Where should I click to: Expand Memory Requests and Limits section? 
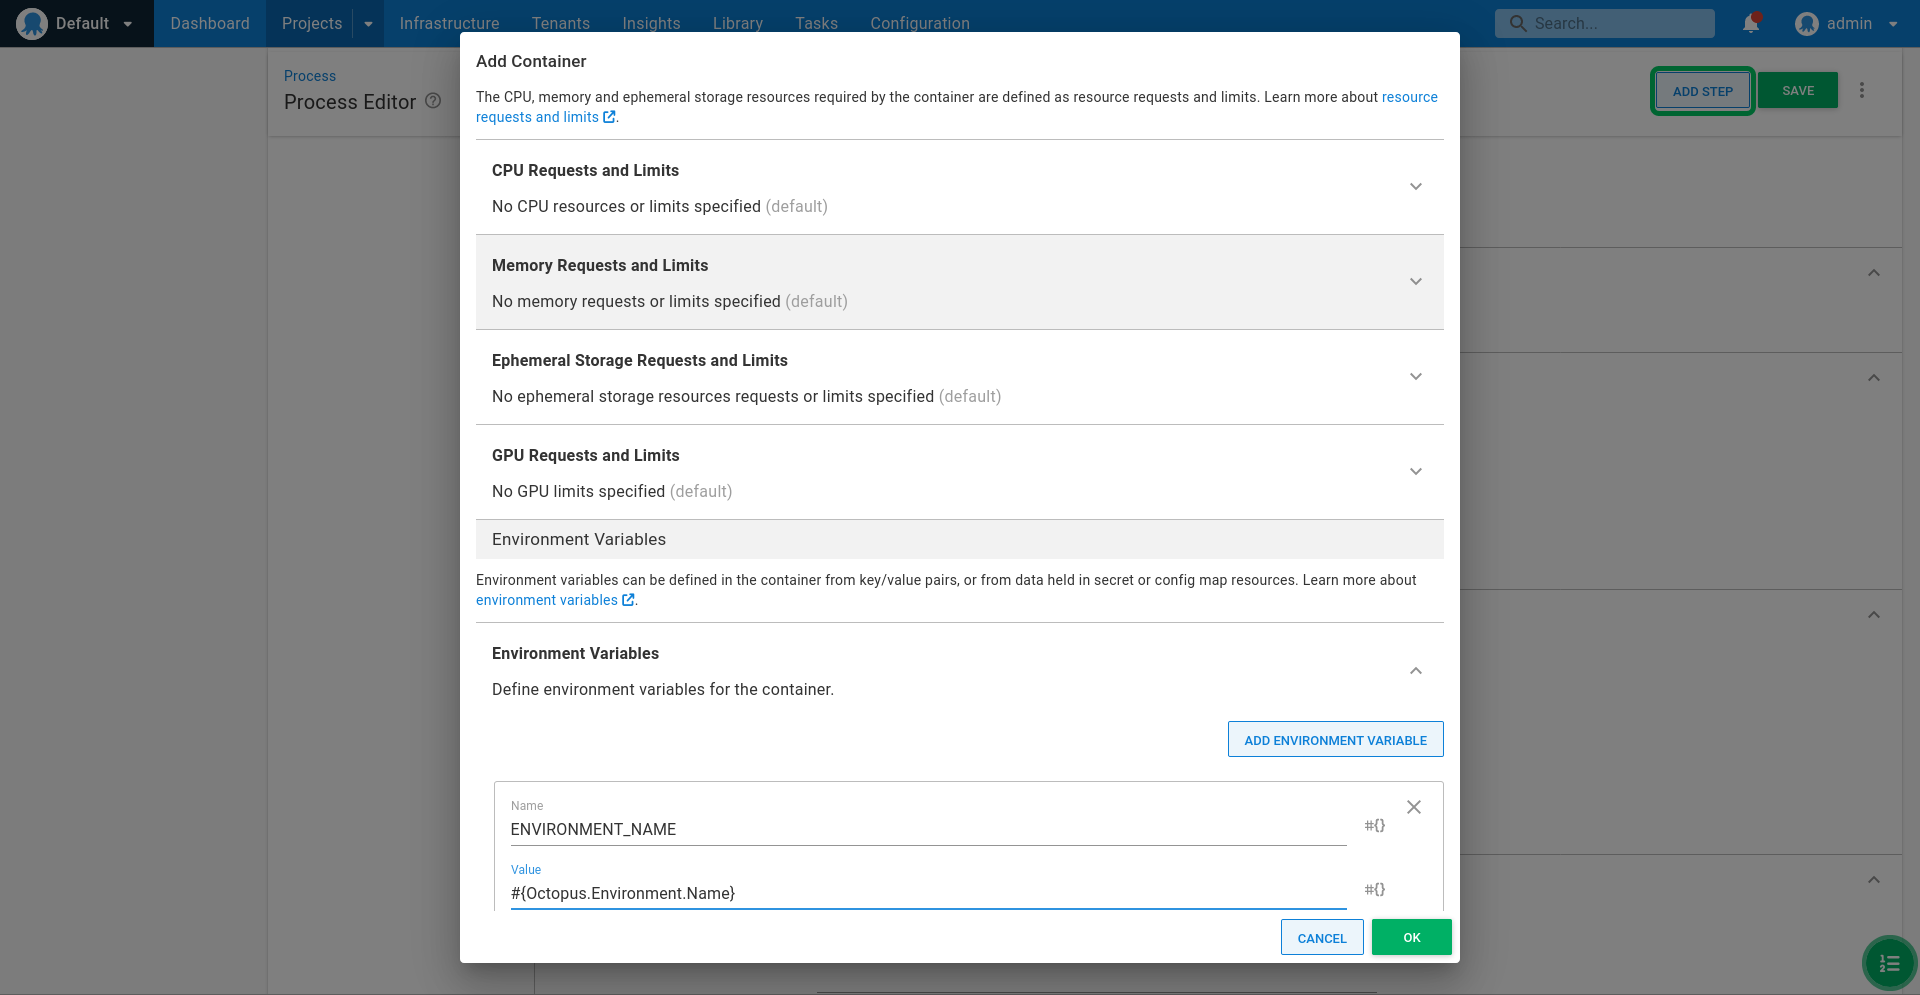960,282
